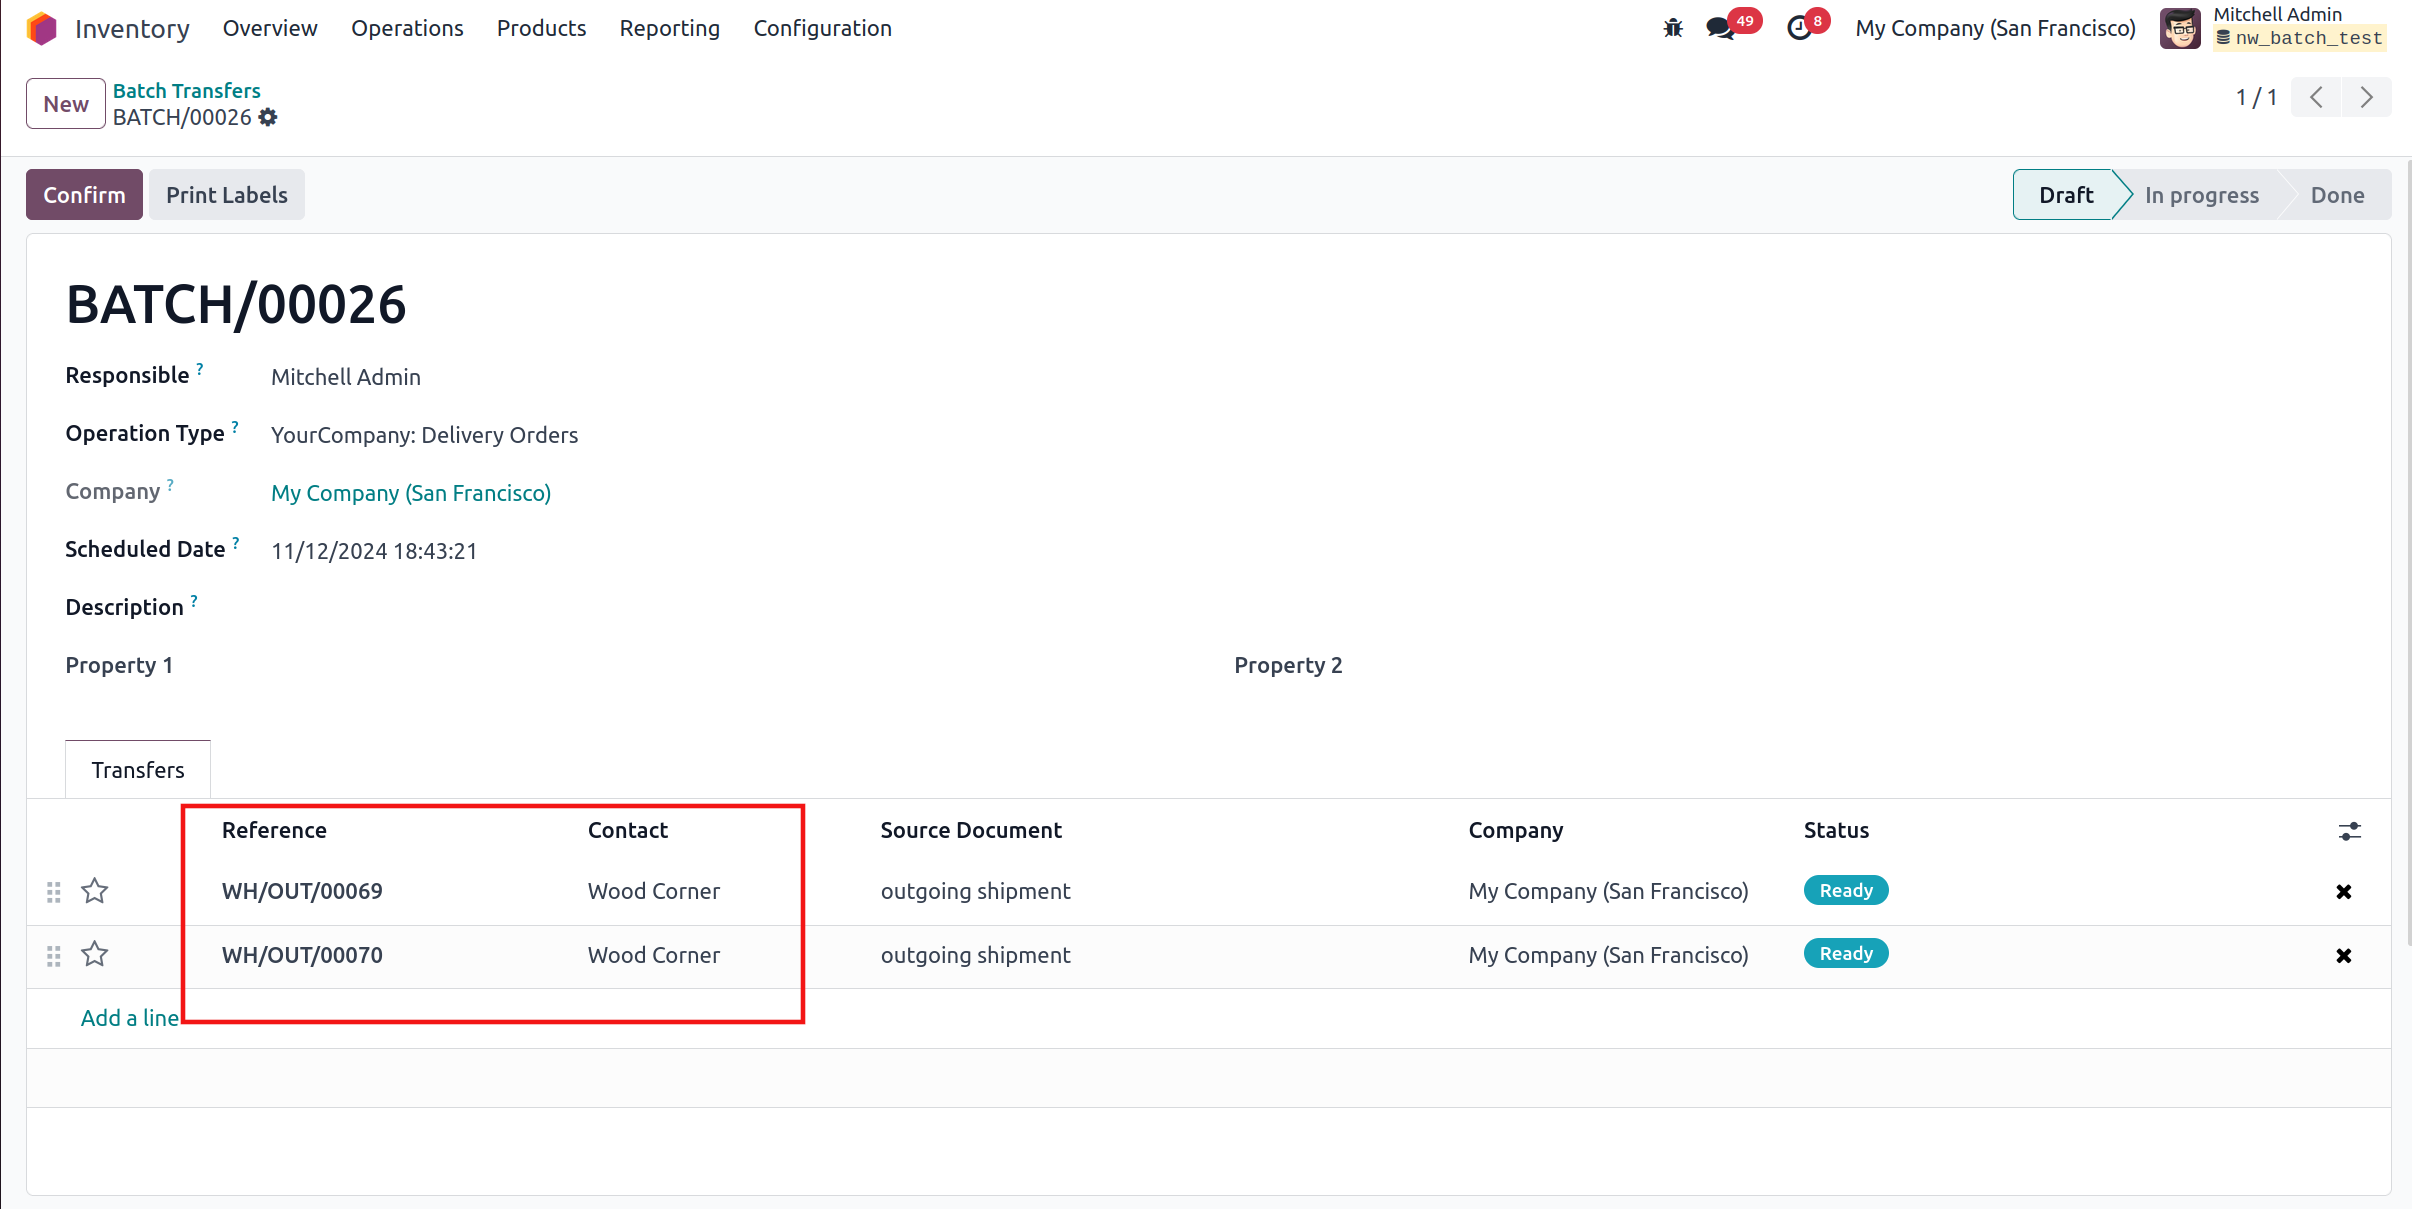
Task: Remove the WH/OUT/00069 transfer line
Action: coord(2343,892)
